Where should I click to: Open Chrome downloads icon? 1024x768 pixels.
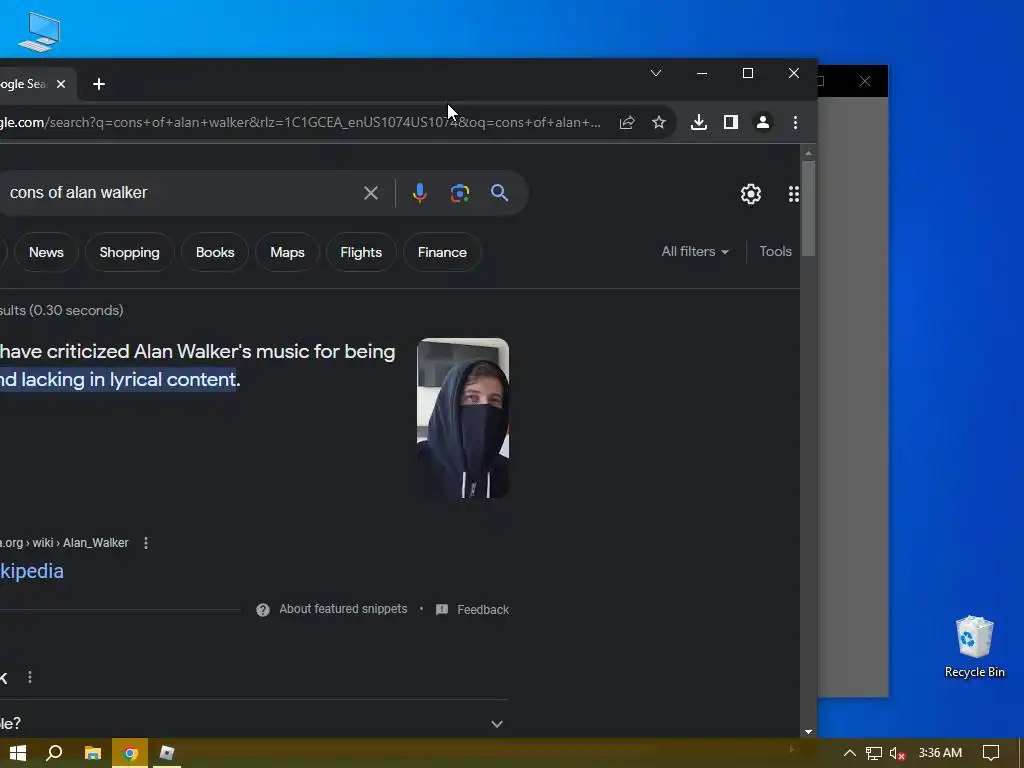[x=699, y=122]
